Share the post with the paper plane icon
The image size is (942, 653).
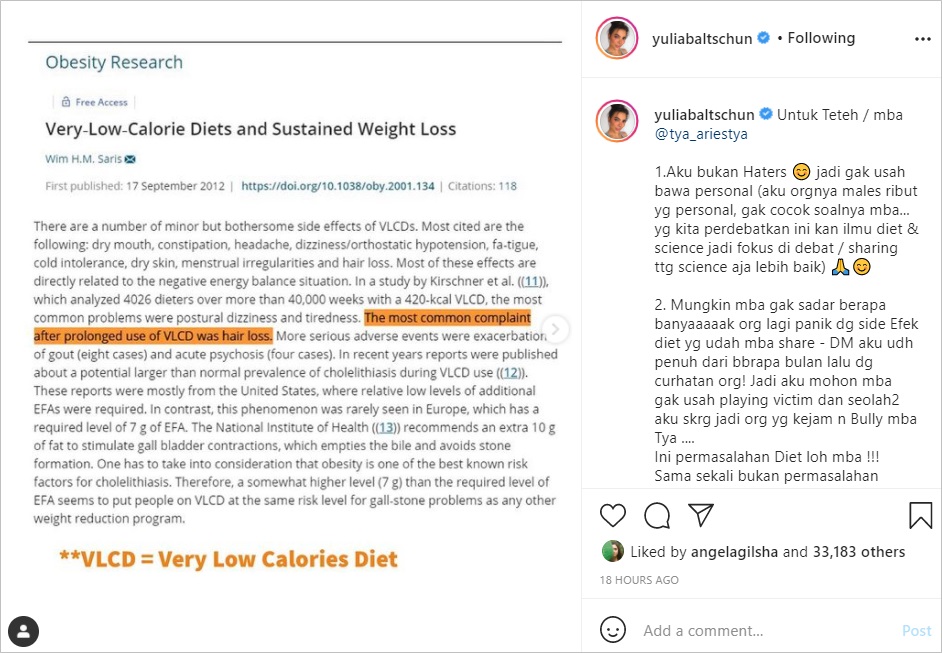tap(702, 515)
